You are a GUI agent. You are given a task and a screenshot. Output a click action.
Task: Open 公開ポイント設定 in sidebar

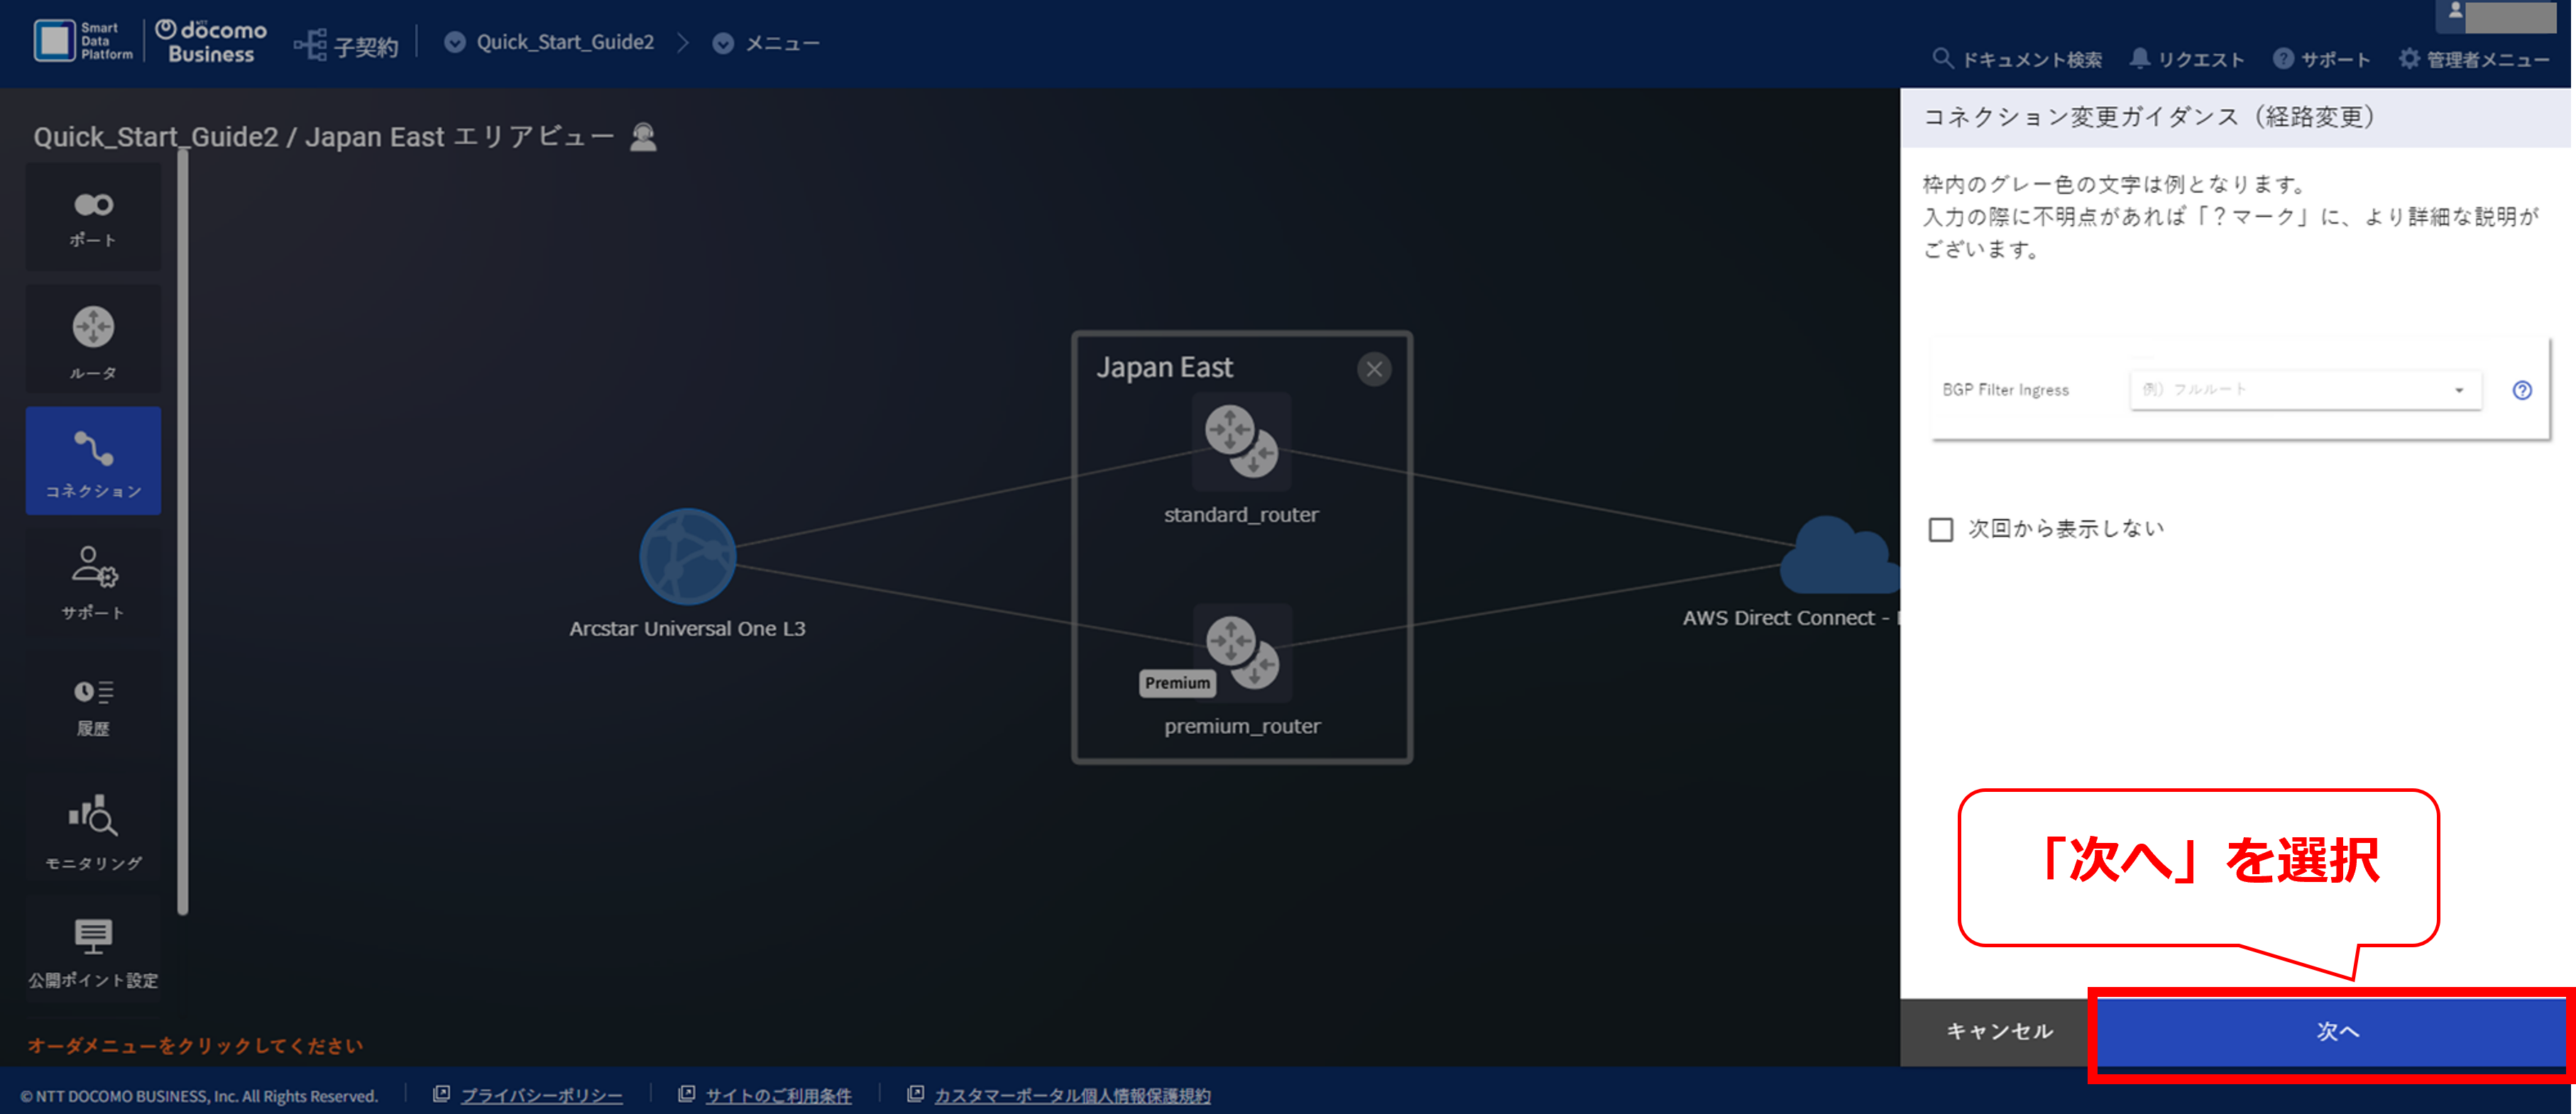pos(93,951)
